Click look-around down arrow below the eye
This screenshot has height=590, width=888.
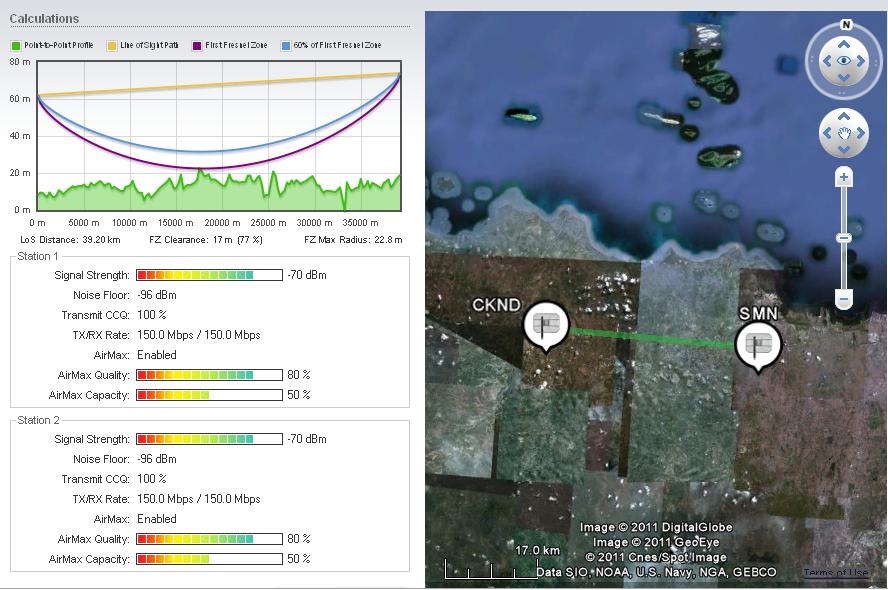click(x=844, y=78)
